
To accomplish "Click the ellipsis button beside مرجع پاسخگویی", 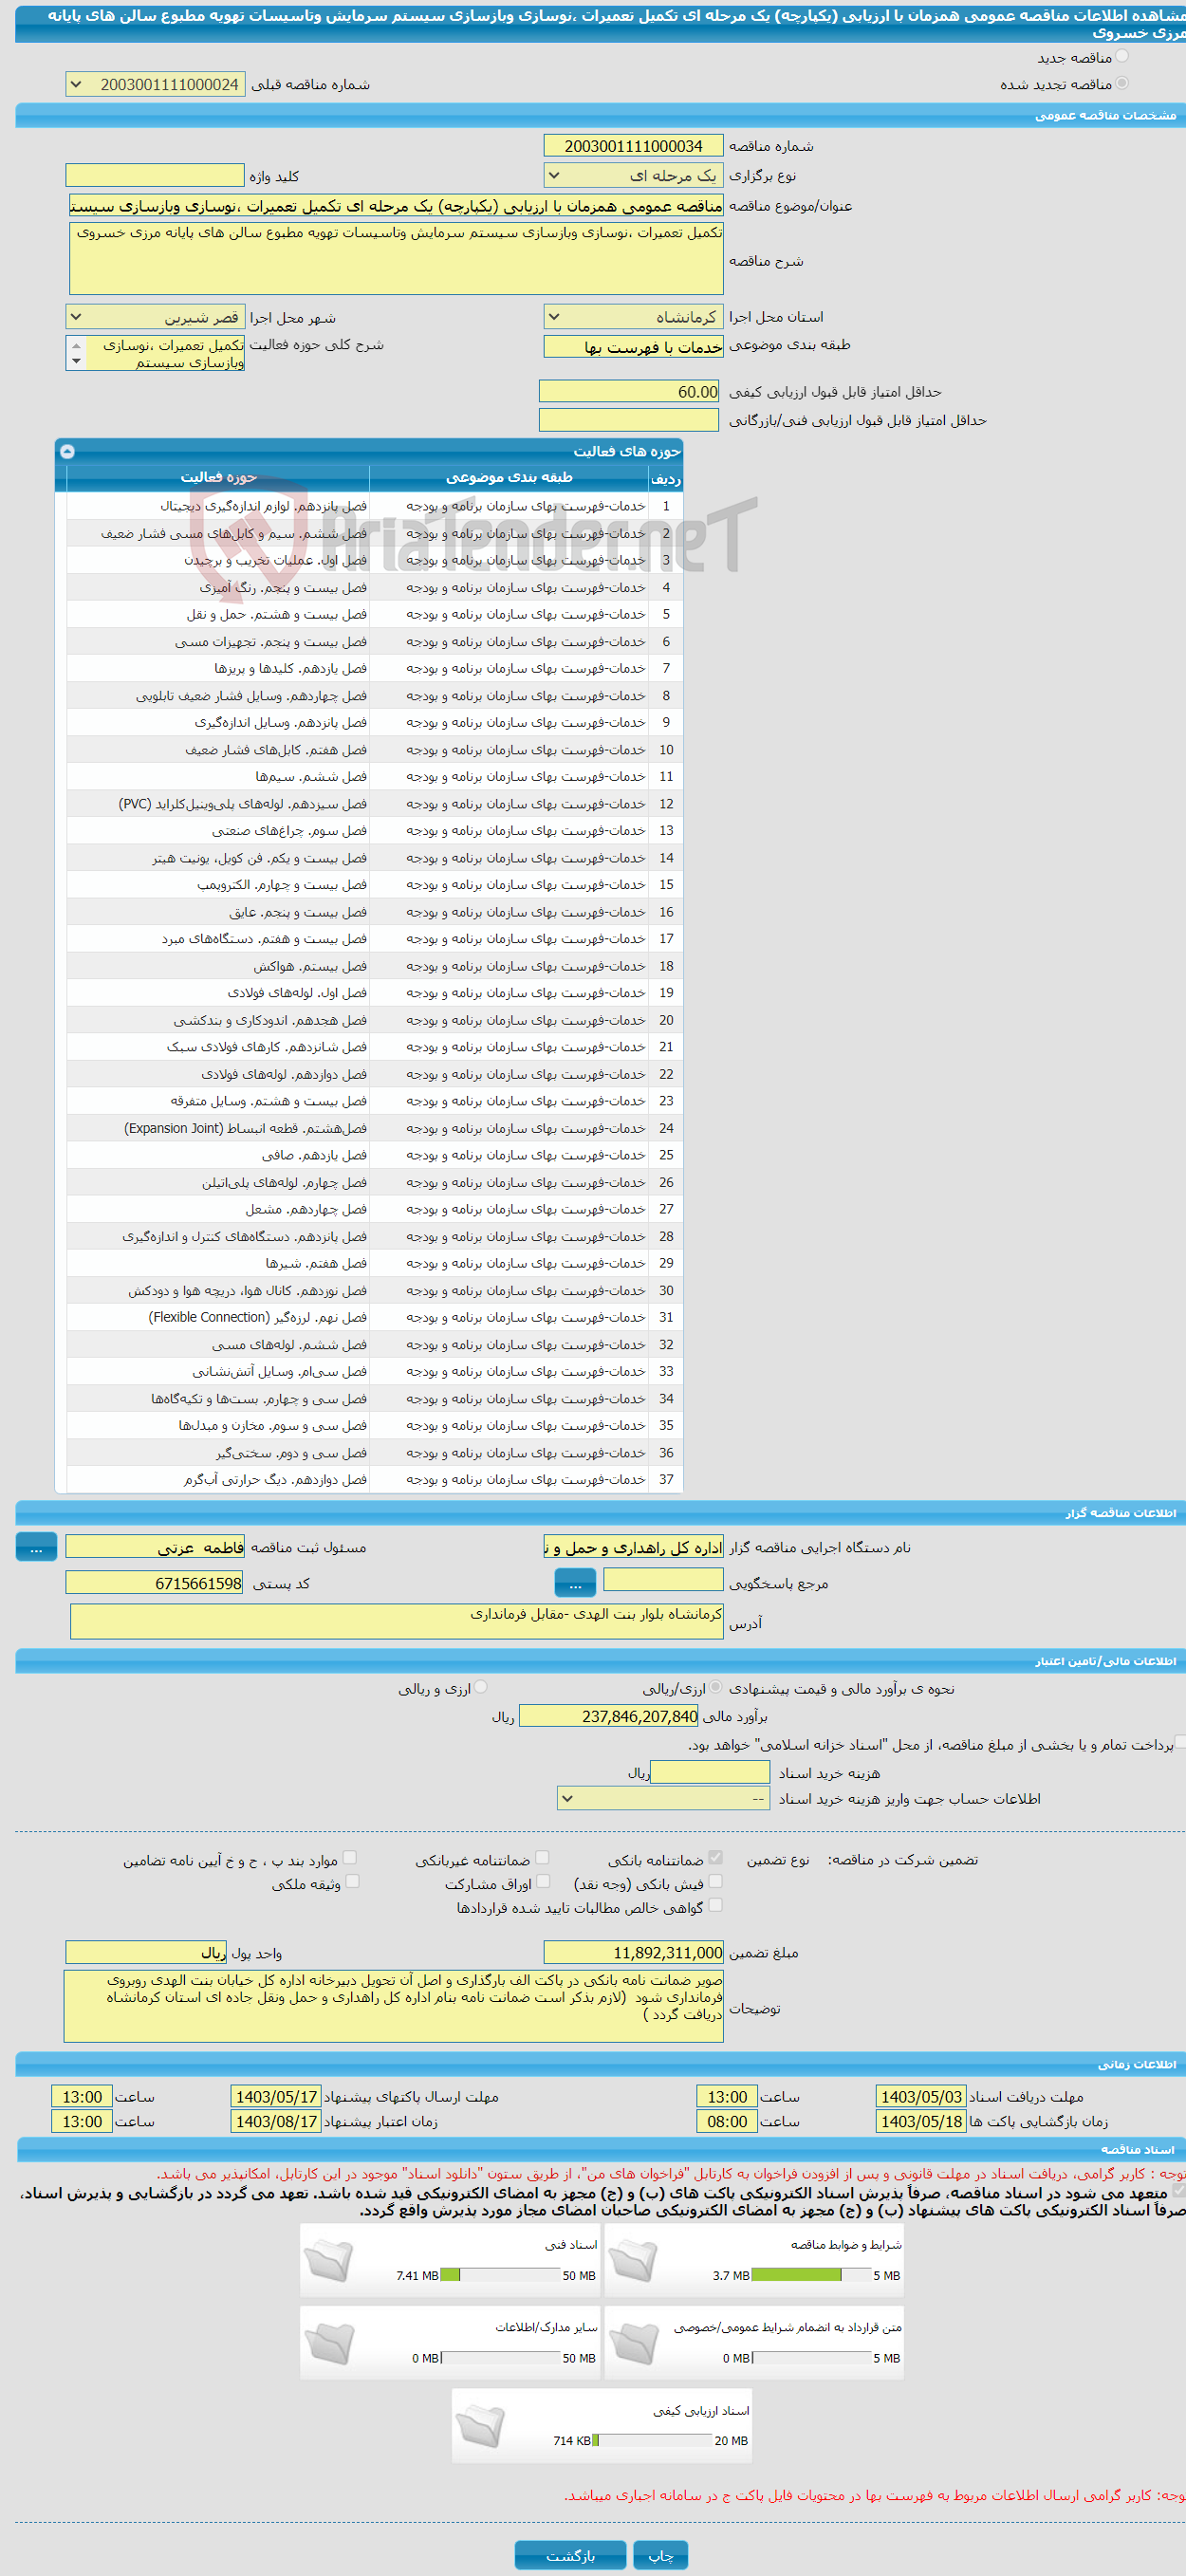I will tap(575, 1582).
